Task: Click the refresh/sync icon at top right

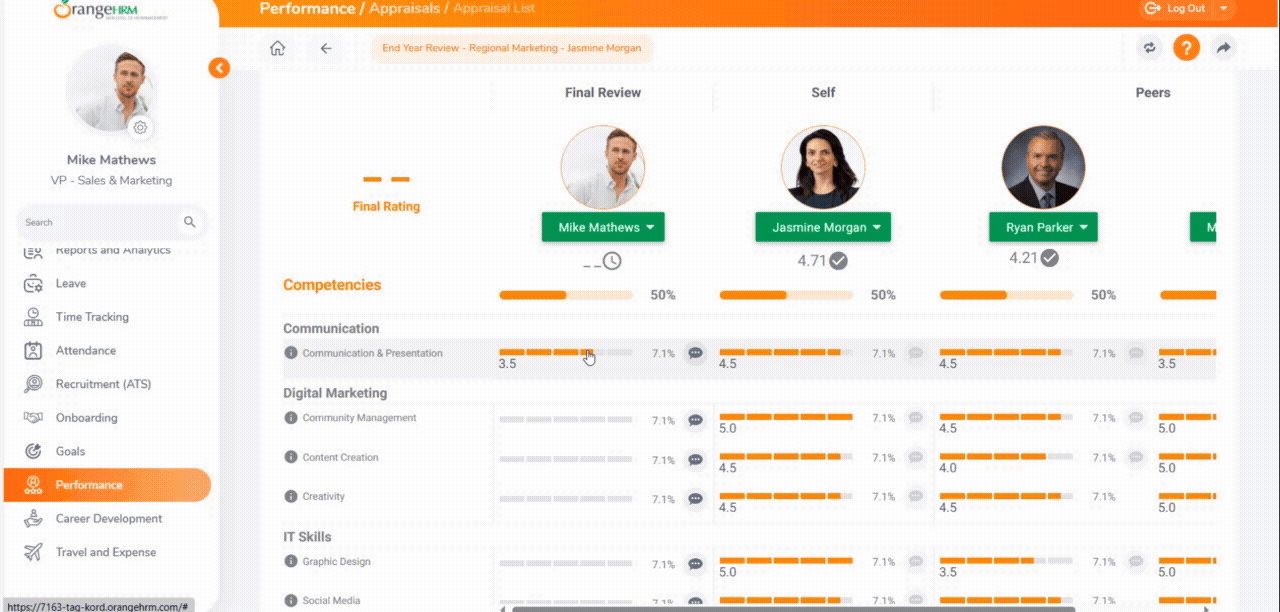Action: [x=1150, y=48]
